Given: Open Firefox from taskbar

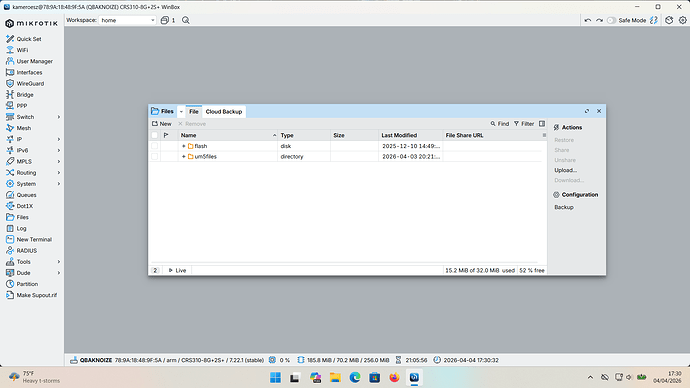Looking at the screenshot, I should (394, 377).
